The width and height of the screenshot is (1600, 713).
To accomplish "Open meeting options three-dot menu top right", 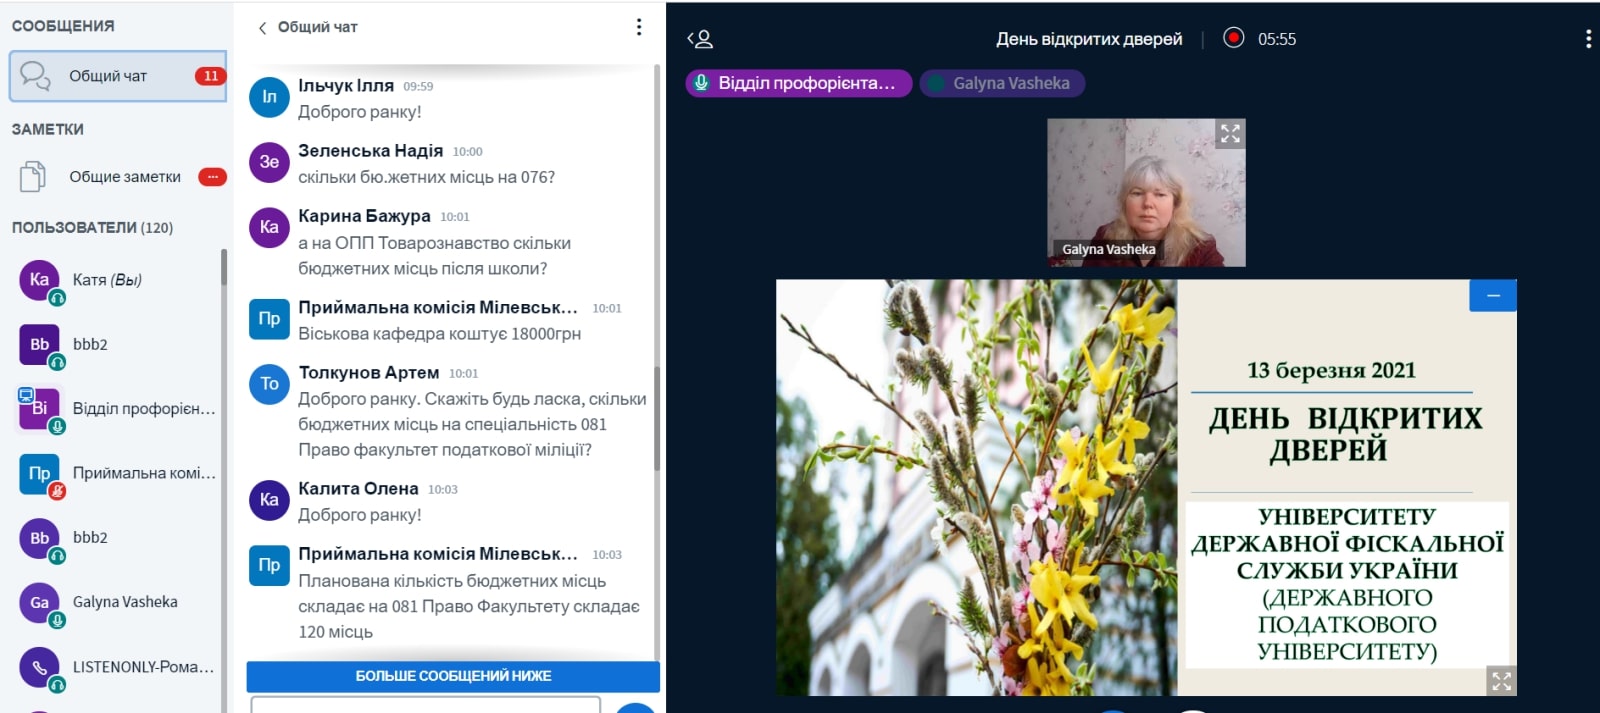I will pos(1588,39).
